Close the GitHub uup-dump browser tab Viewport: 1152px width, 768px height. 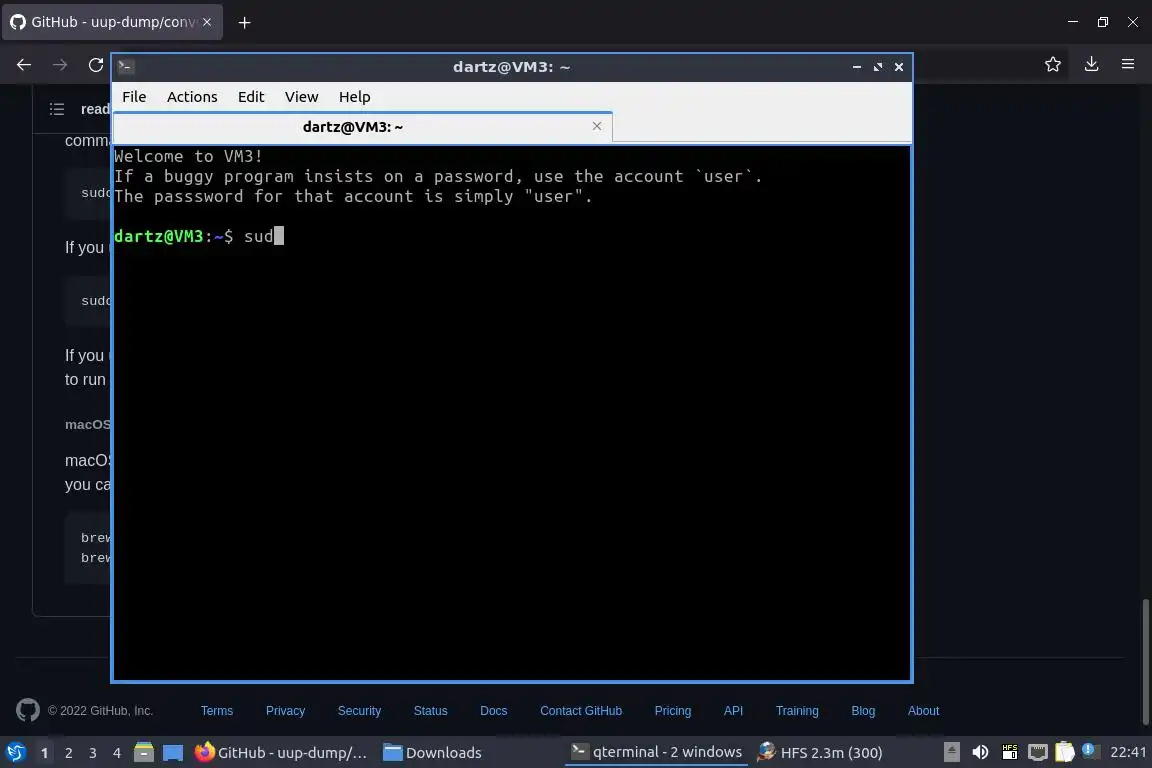coord(207,22)
